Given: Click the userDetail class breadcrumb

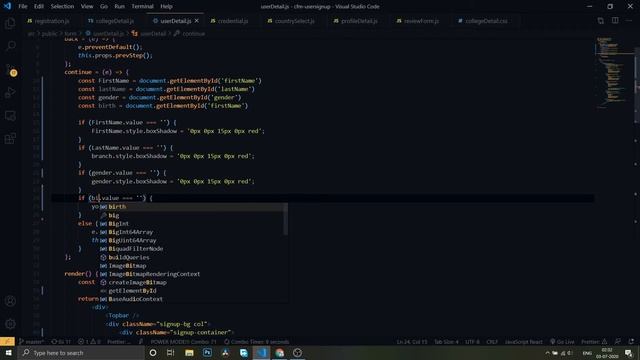Looking at the screenshot, I should tap(149, 34).
